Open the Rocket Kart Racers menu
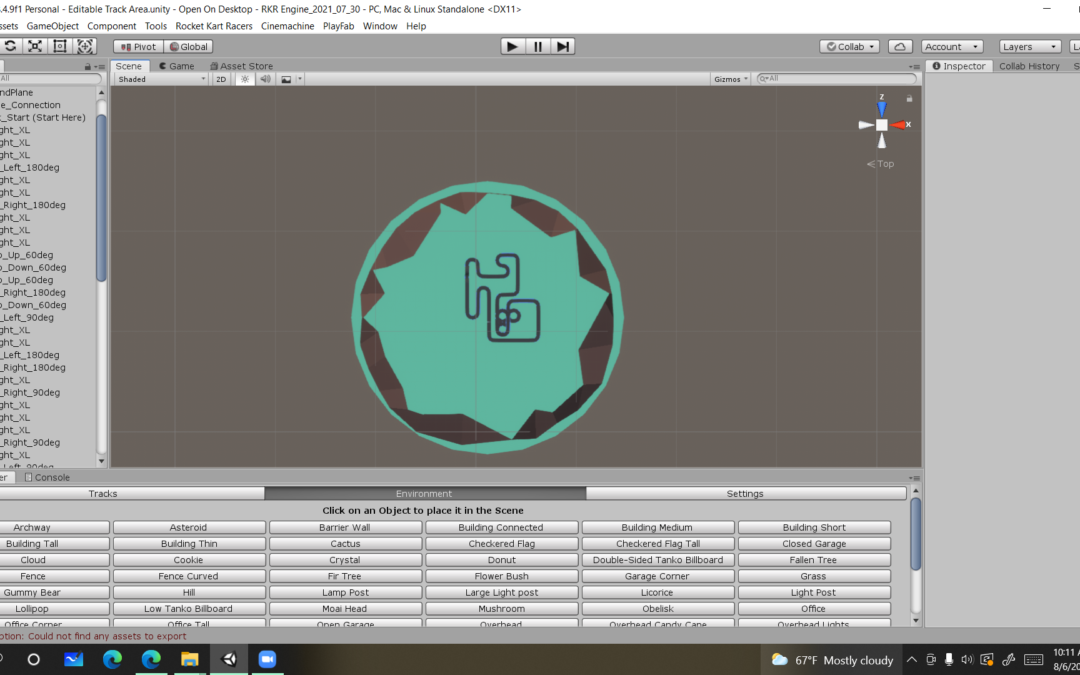This screenshot has width=1080, height=675. click(x=214, y=26)
